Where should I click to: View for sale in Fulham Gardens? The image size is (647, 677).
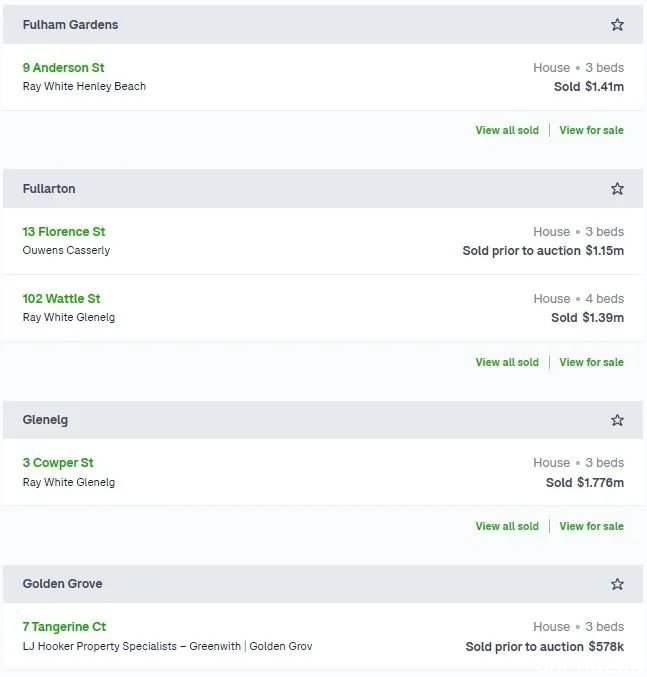[x=591, y=130]
